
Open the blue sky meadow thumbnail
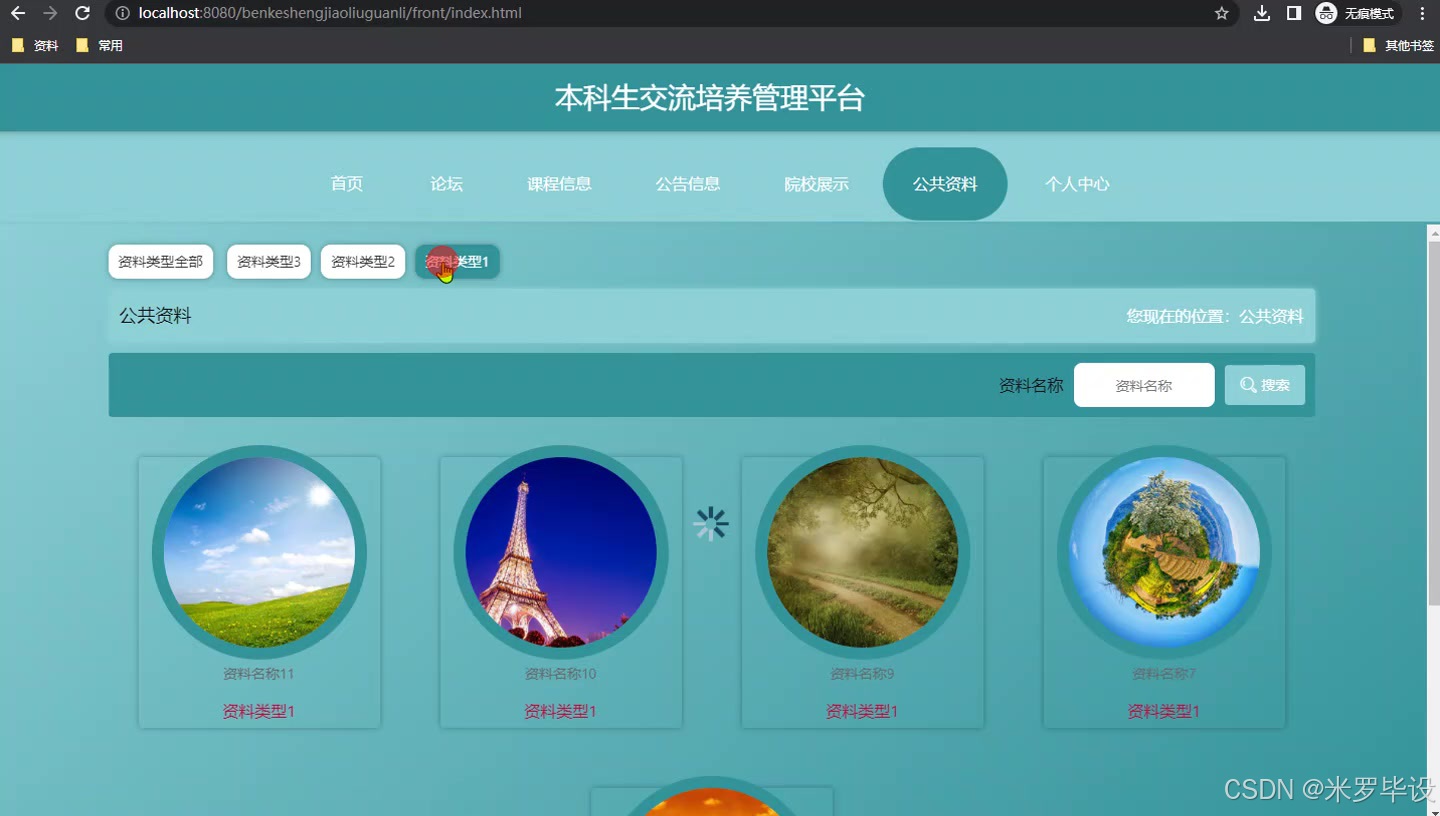[259, 553]
